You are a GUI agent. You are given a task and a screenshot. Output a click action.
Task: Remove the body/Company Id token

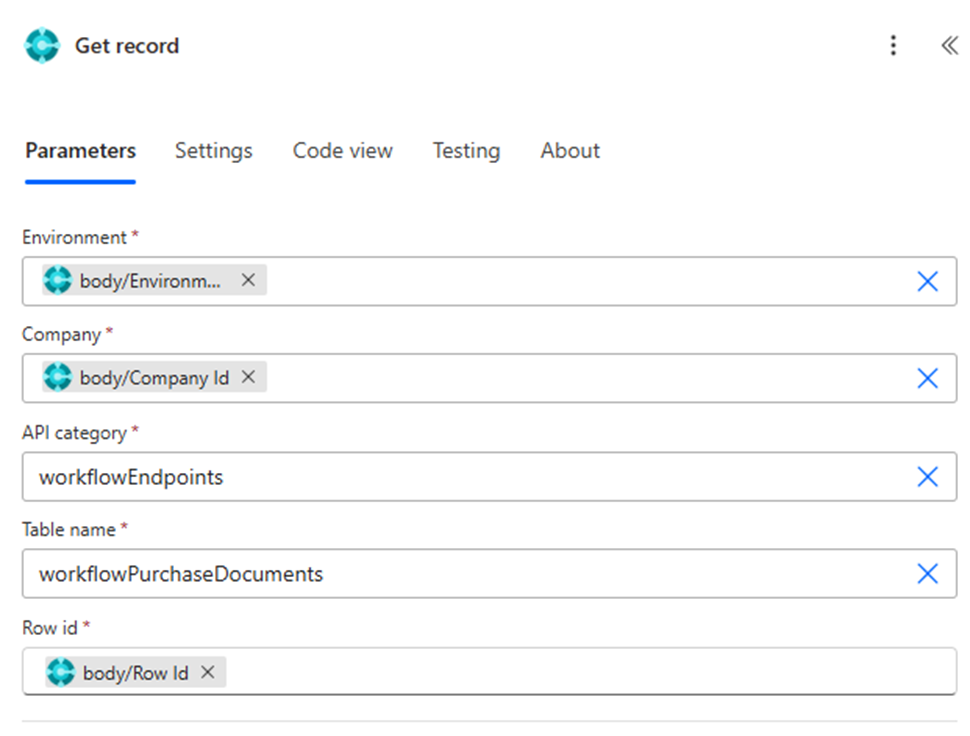point(249,377)
